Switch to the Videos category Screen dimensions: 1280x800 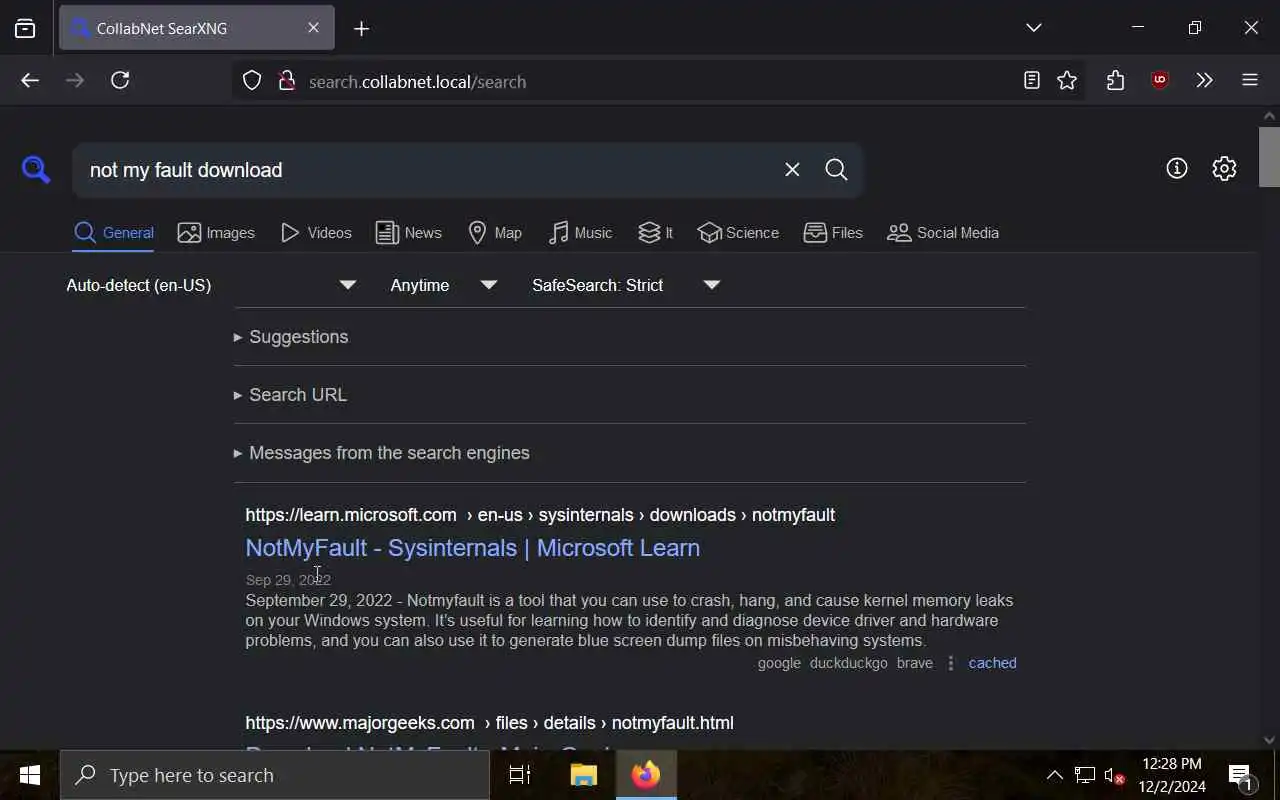(316, 233)
